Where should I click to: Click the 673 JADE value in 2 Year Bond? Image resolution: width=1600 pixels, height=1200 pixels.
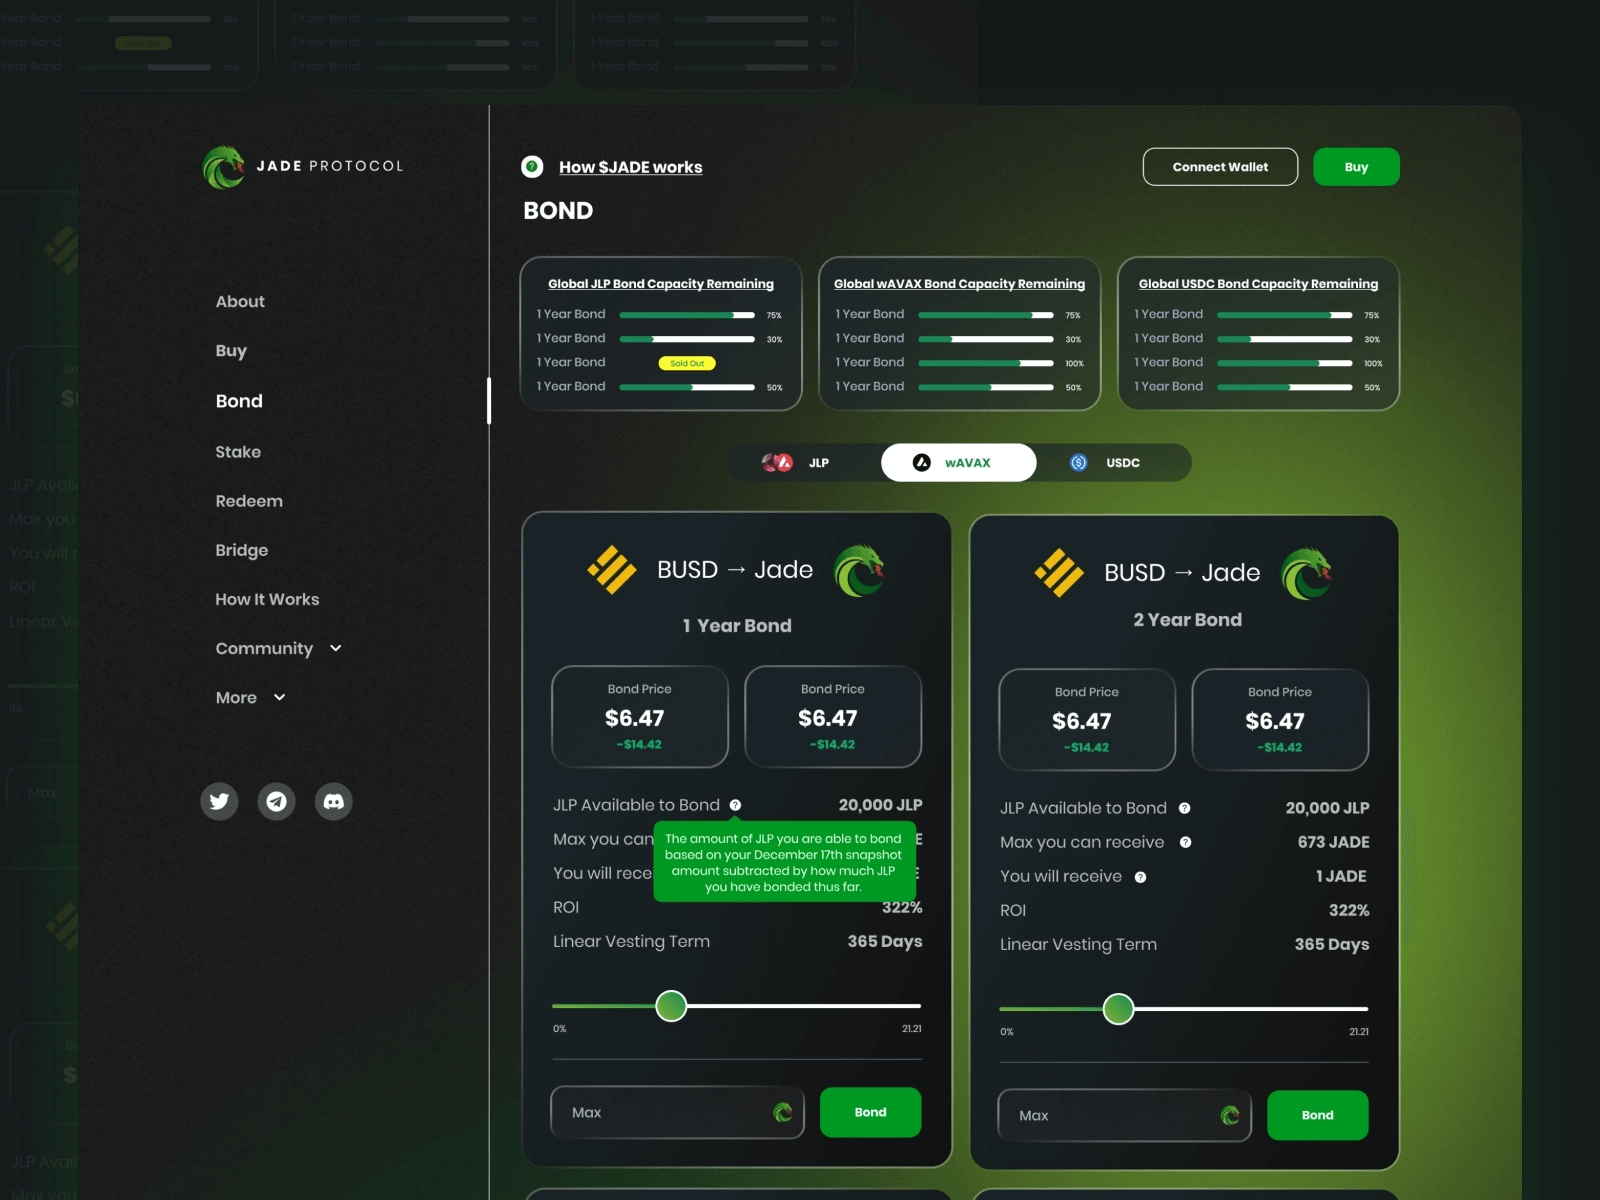1334,842
